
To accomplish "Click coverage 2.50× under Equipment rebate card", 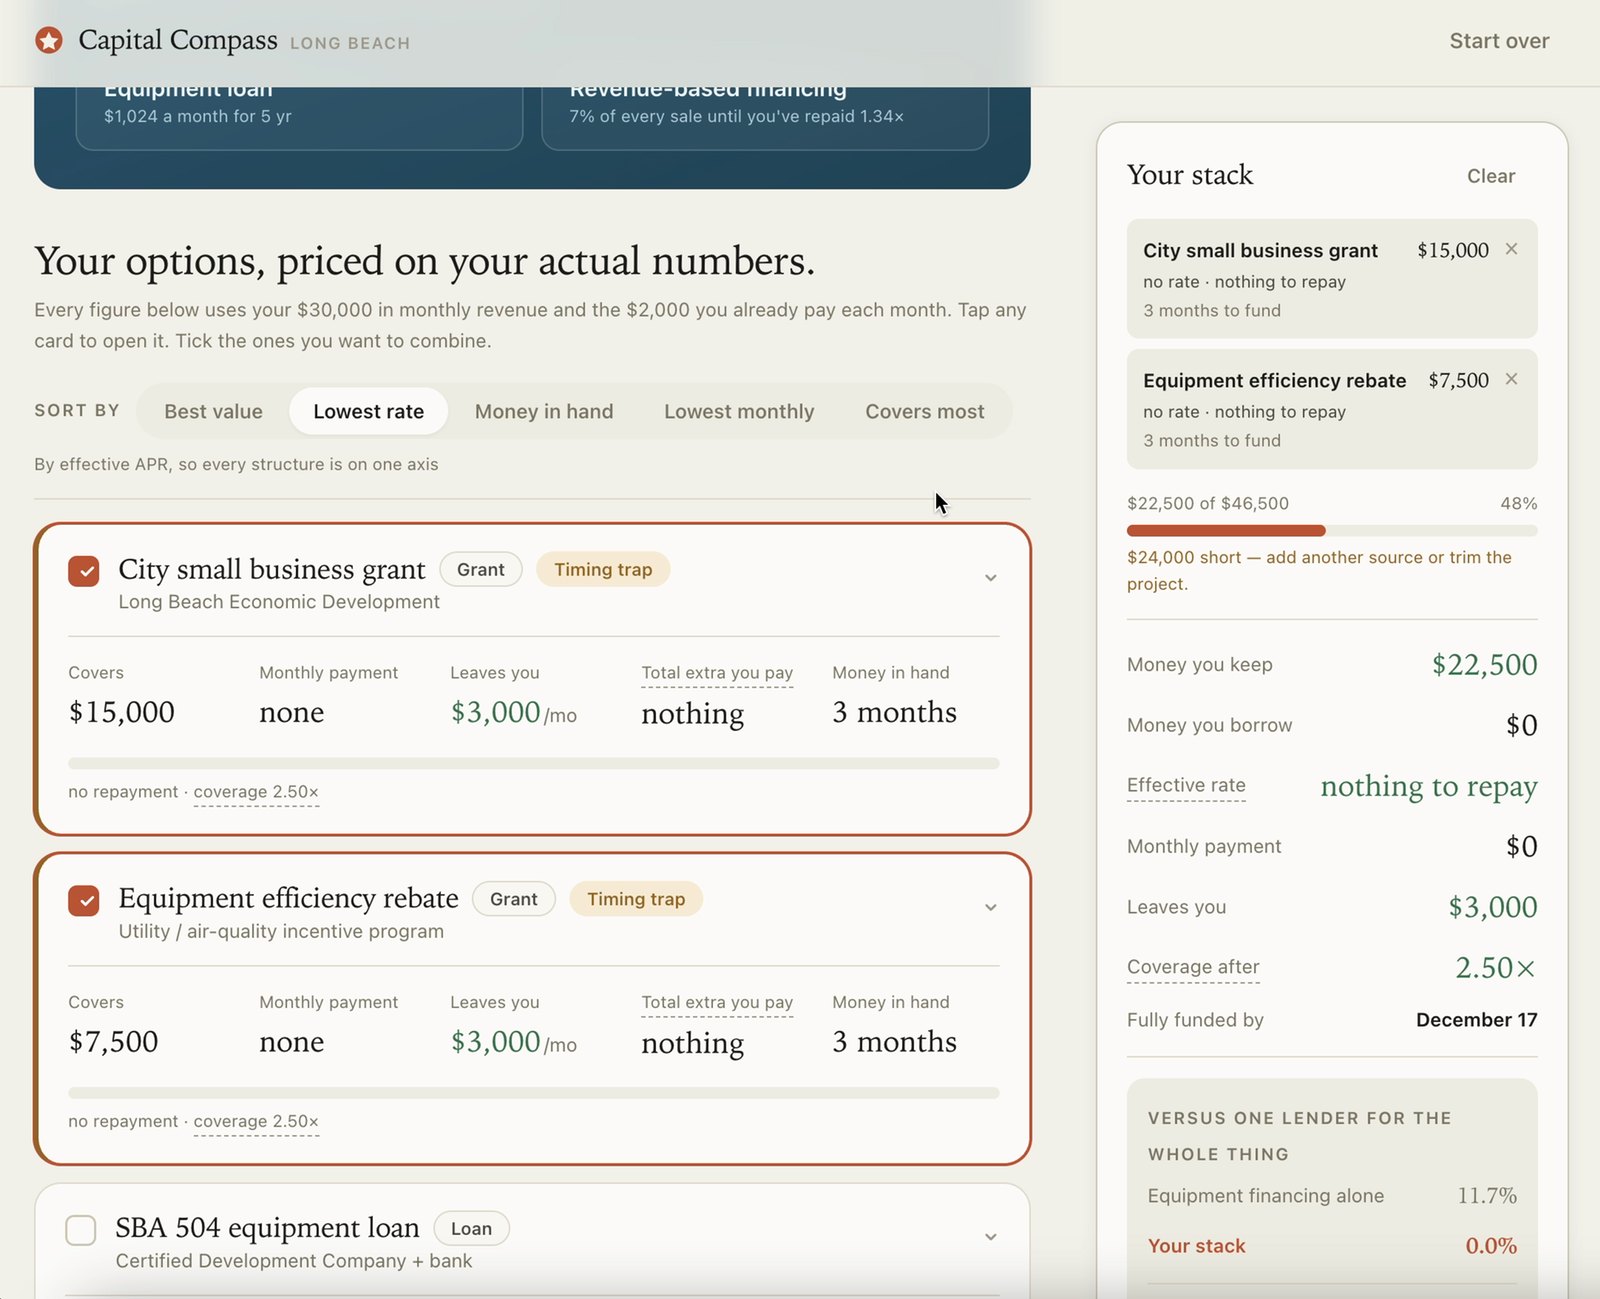I will (x=256, y=1122).
